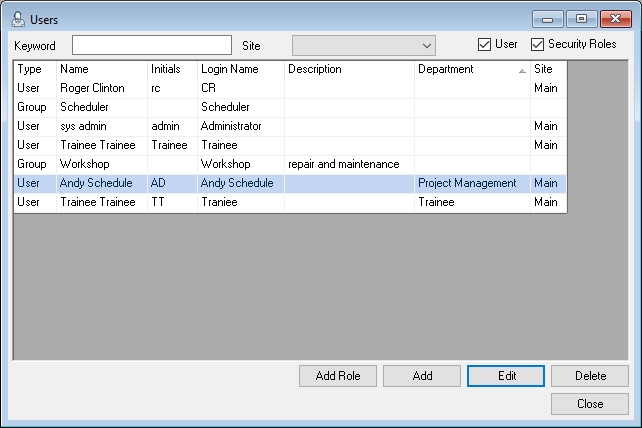Sort by the Name column header

[100, 70]
